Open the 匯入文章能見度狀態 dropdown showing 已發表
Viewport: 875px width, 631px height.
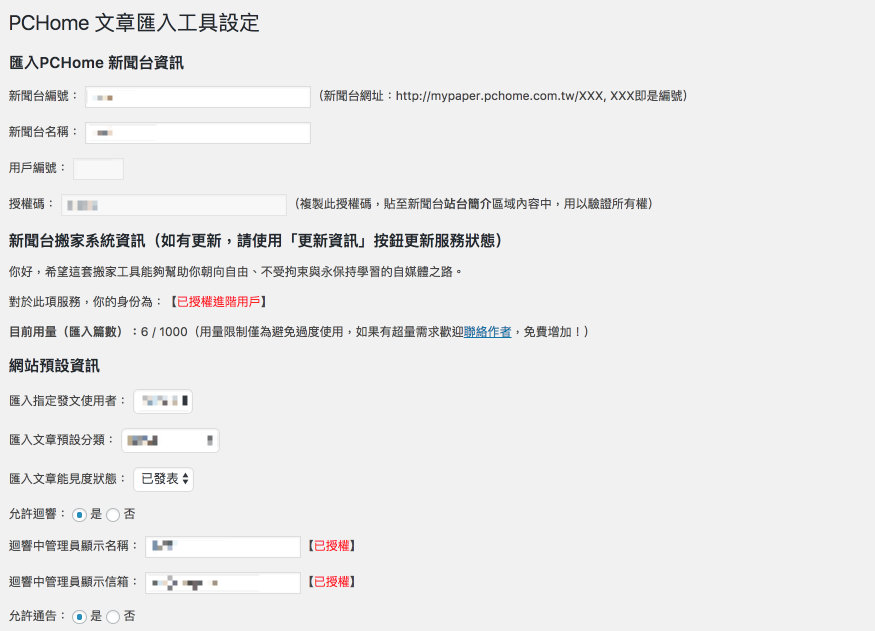164,479
